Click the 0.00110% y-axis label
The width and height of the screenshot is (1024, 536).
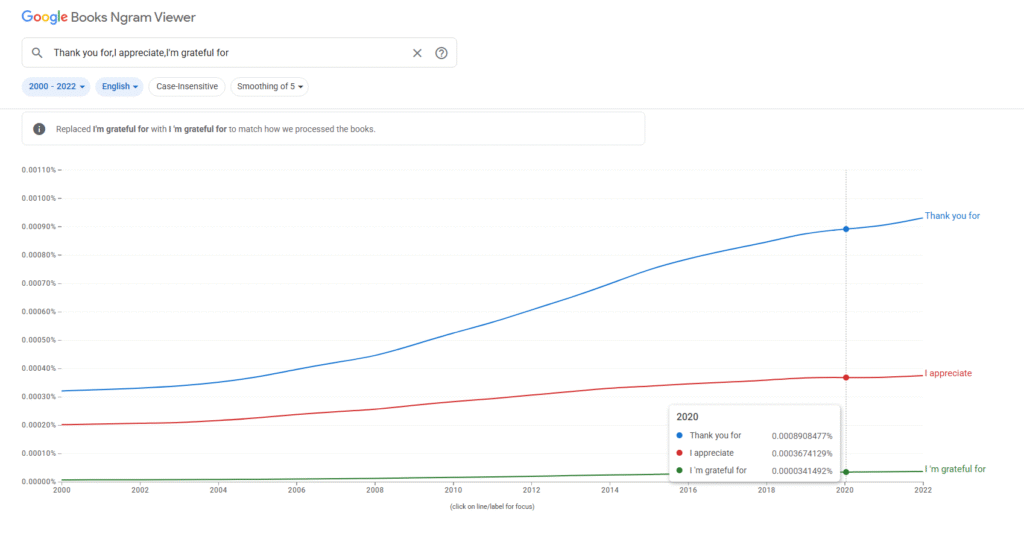[39, 170]
